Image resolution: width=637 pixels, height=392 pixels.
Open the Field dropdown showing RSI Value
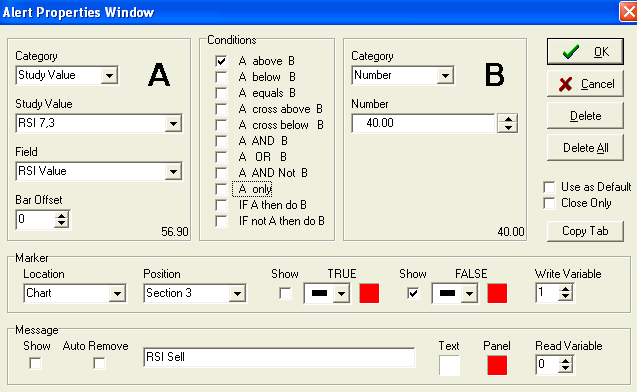173,171
